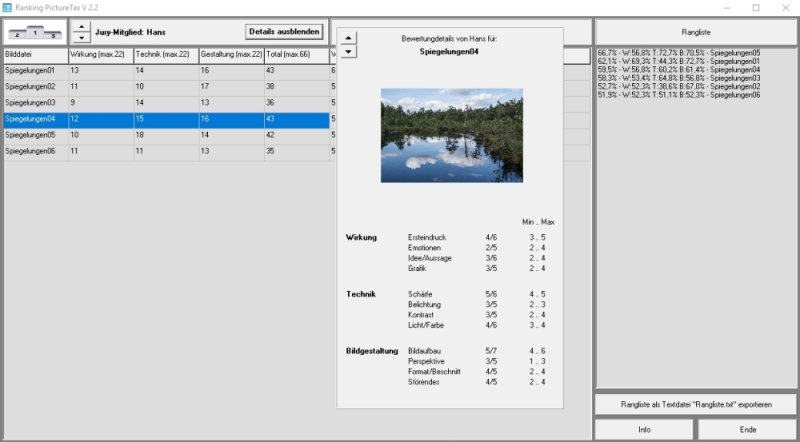The width and height of the screenshot is (800, 442).
Task: Switch to next jury member with down arrow
Action: tap(81, 38)
